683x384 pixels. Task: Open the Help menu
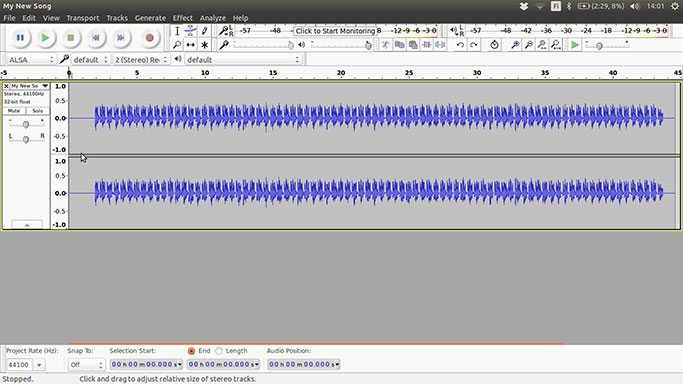click(240, 18)
